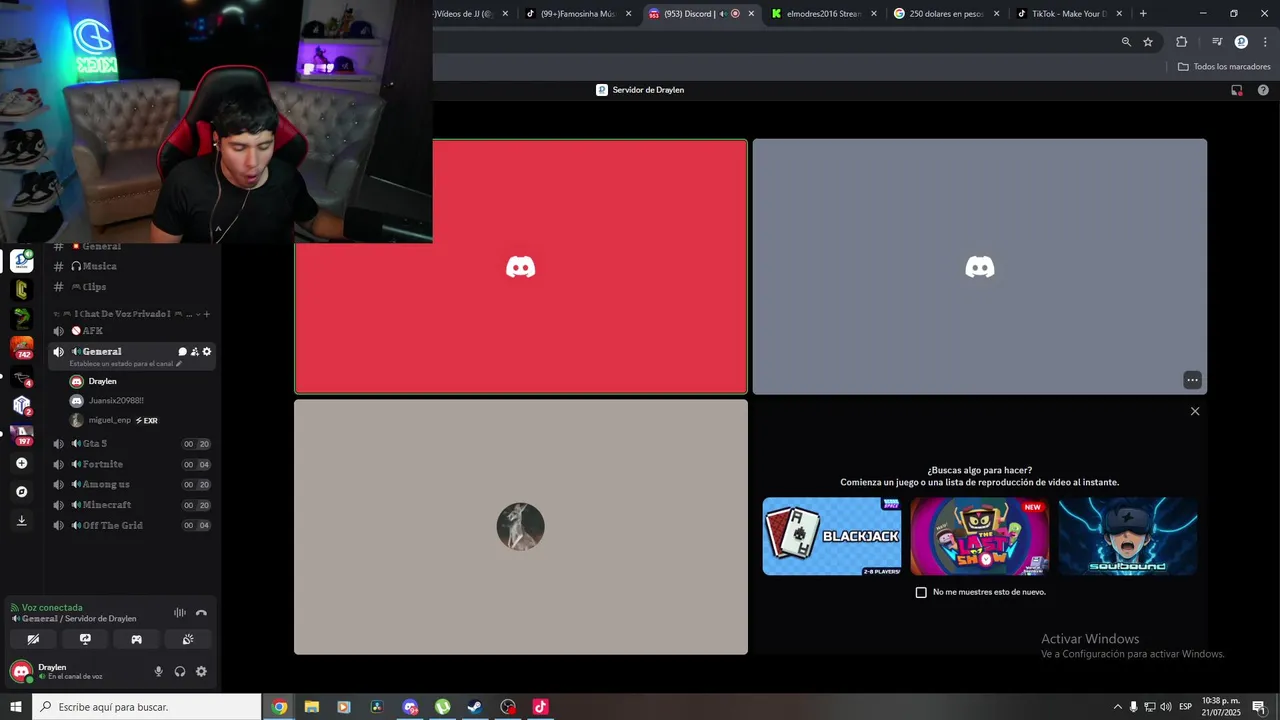Open Discord inbox icon in header
Screen dimensions: 1280x720
[1237, 90]
